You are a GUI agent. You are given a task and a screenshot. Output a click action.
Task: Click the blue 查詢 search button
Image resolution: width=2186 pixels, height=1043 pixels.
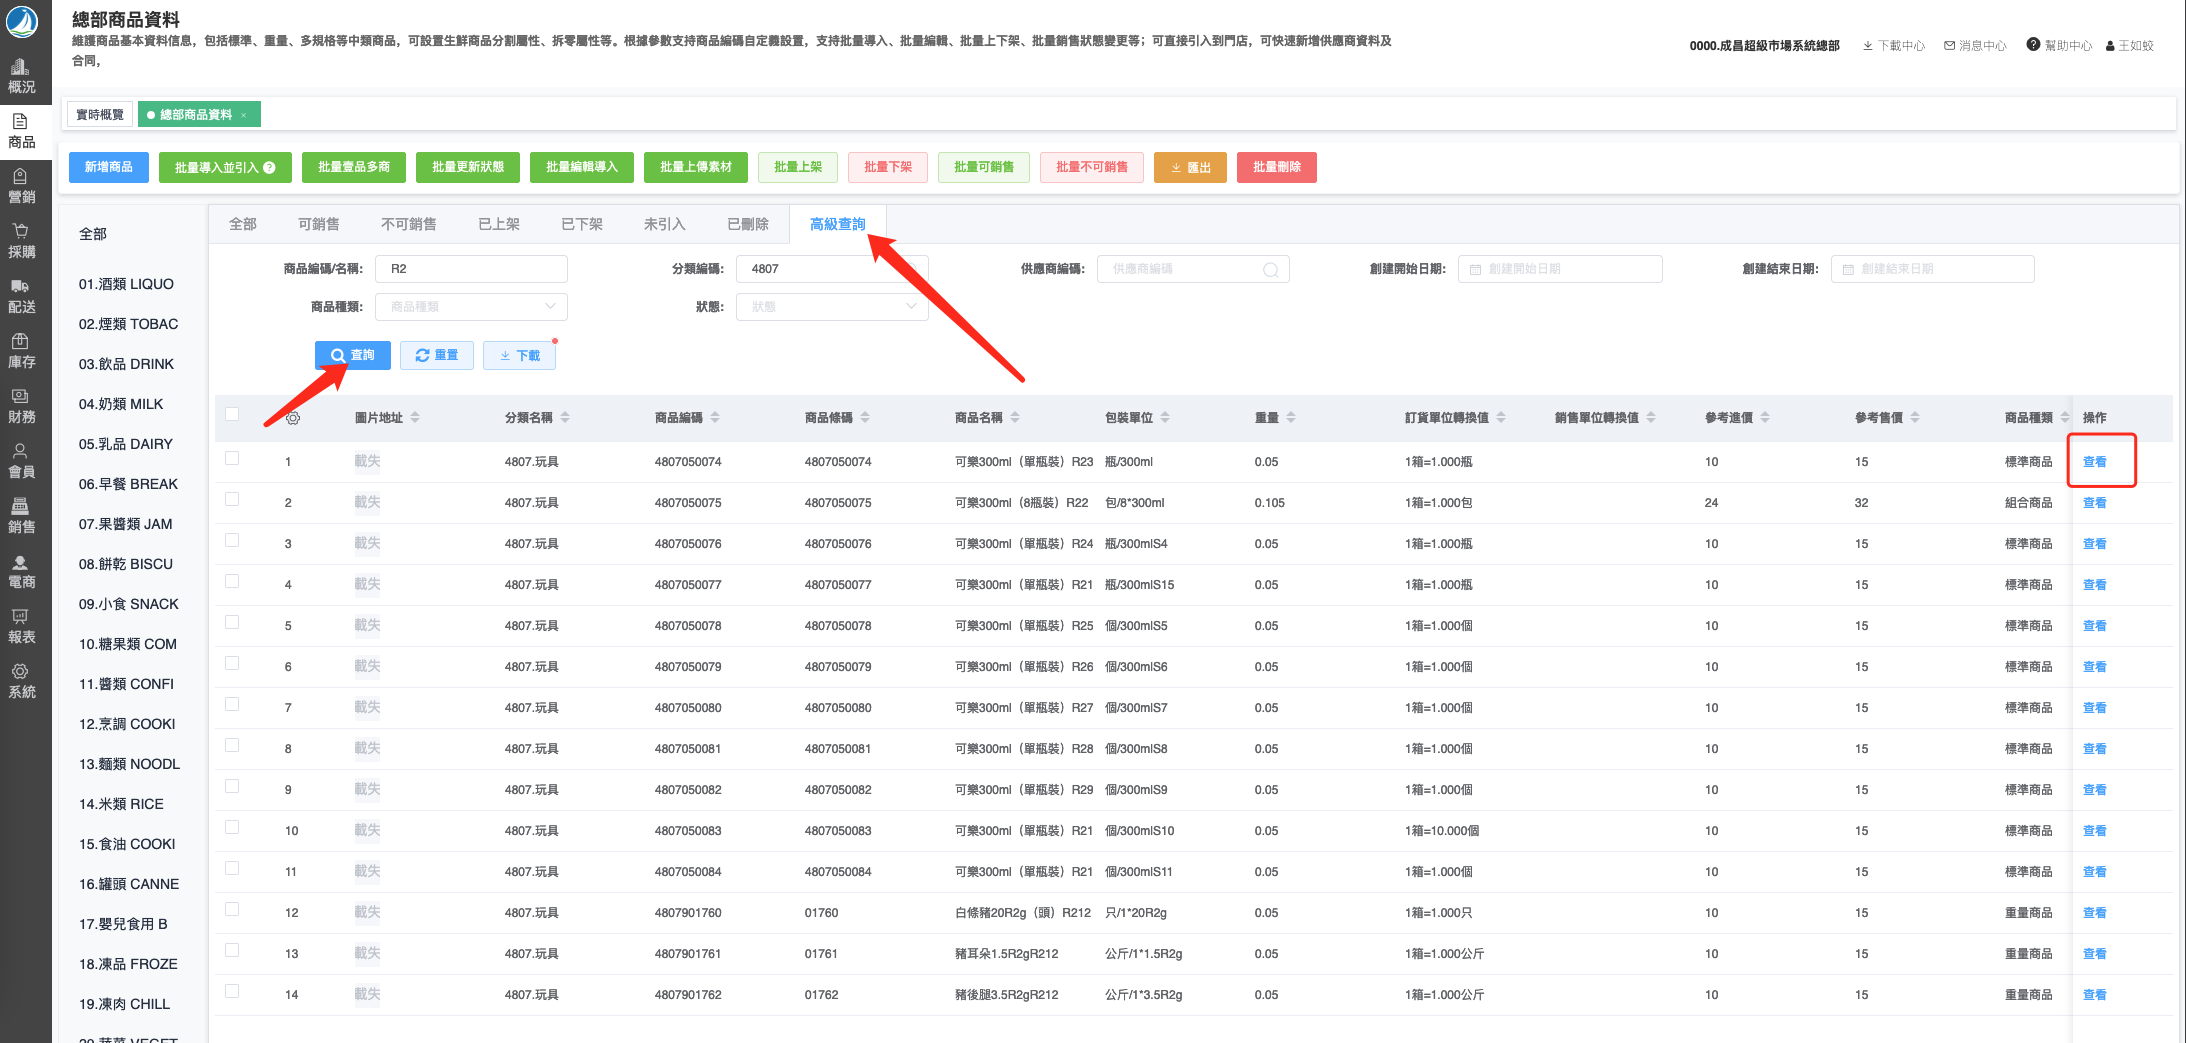352,355
